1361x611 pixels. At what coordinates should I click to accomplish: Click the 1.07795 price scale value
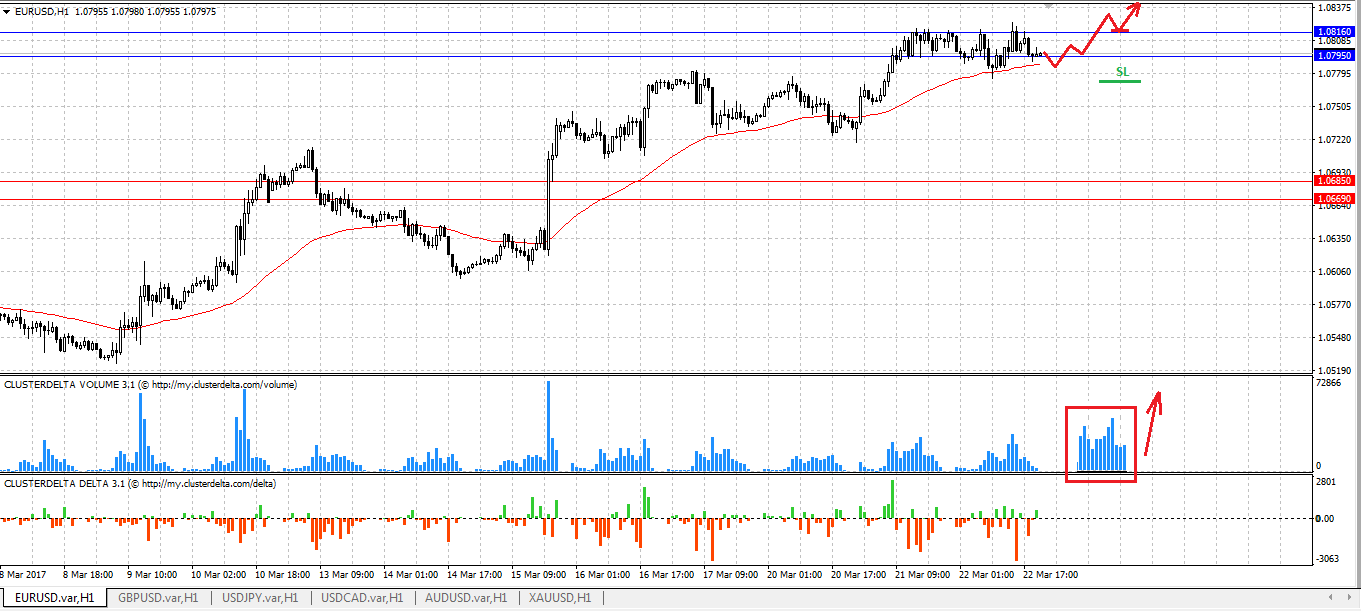1333,73
